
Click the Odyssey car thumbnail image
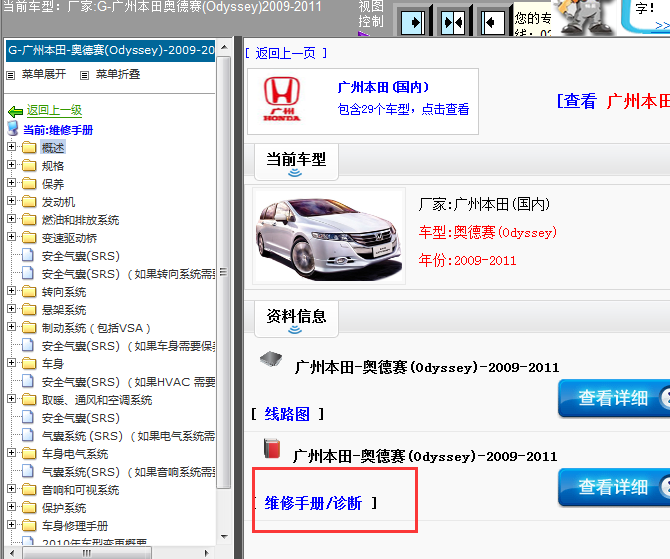[329, 236]
